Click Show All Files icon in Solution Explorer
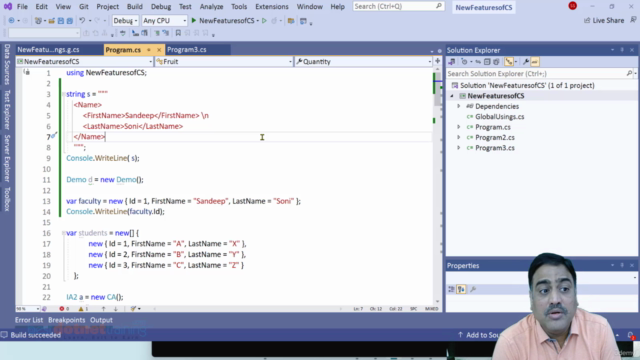Viewport: 640px width, 360px height. (x=496, y=62)
